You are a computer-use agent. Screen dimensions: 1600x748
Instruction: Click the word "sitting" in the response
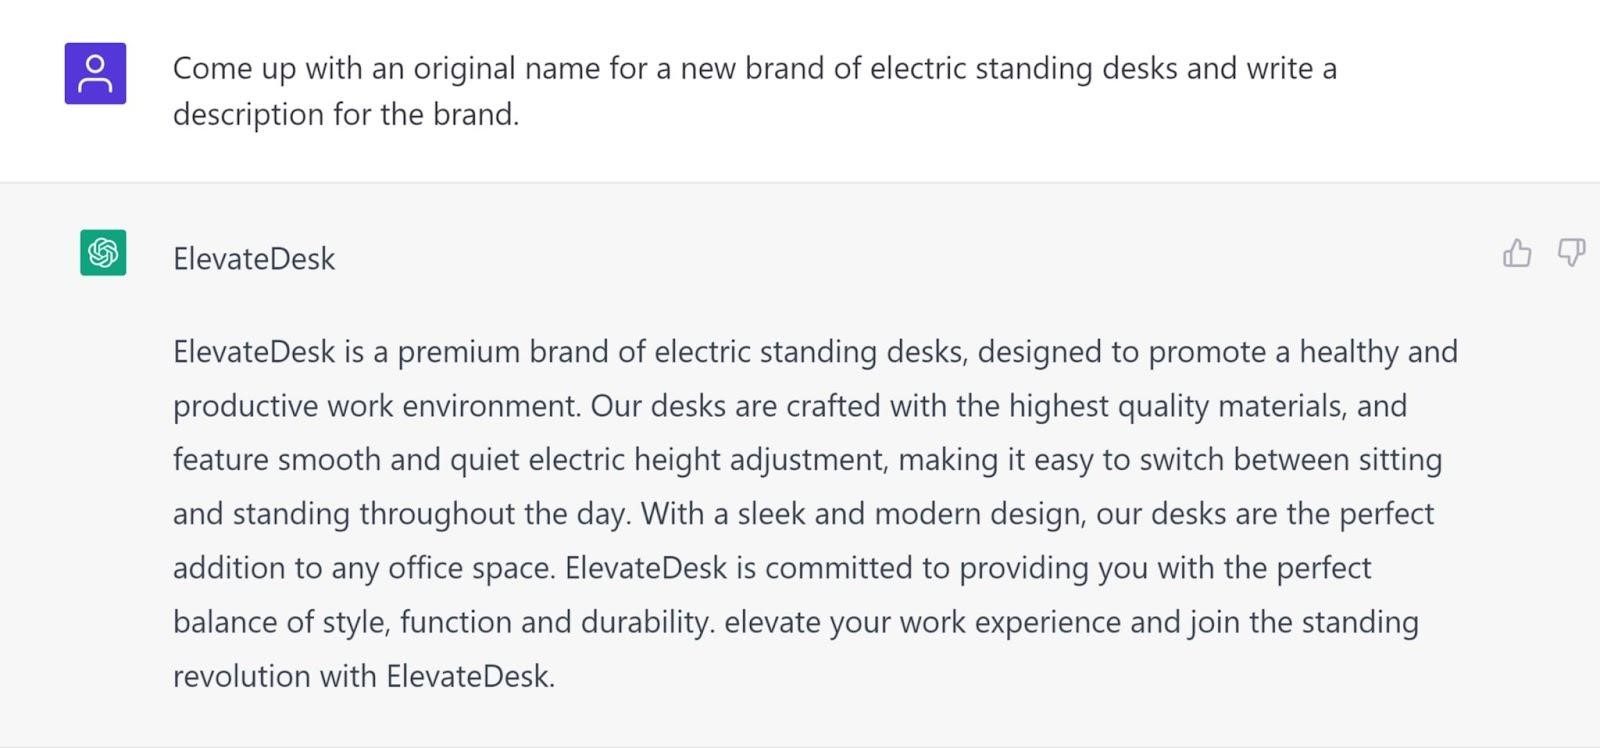coord(1400,460)
